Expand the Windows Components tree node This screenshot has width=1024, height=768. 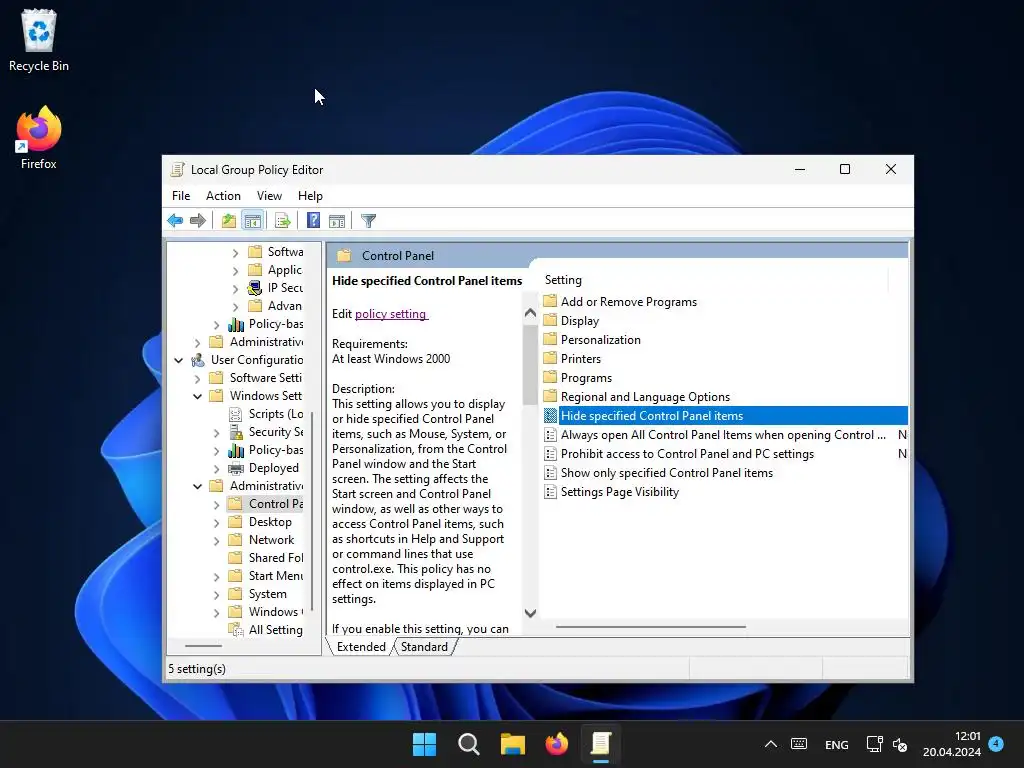[x=216, y=613]
